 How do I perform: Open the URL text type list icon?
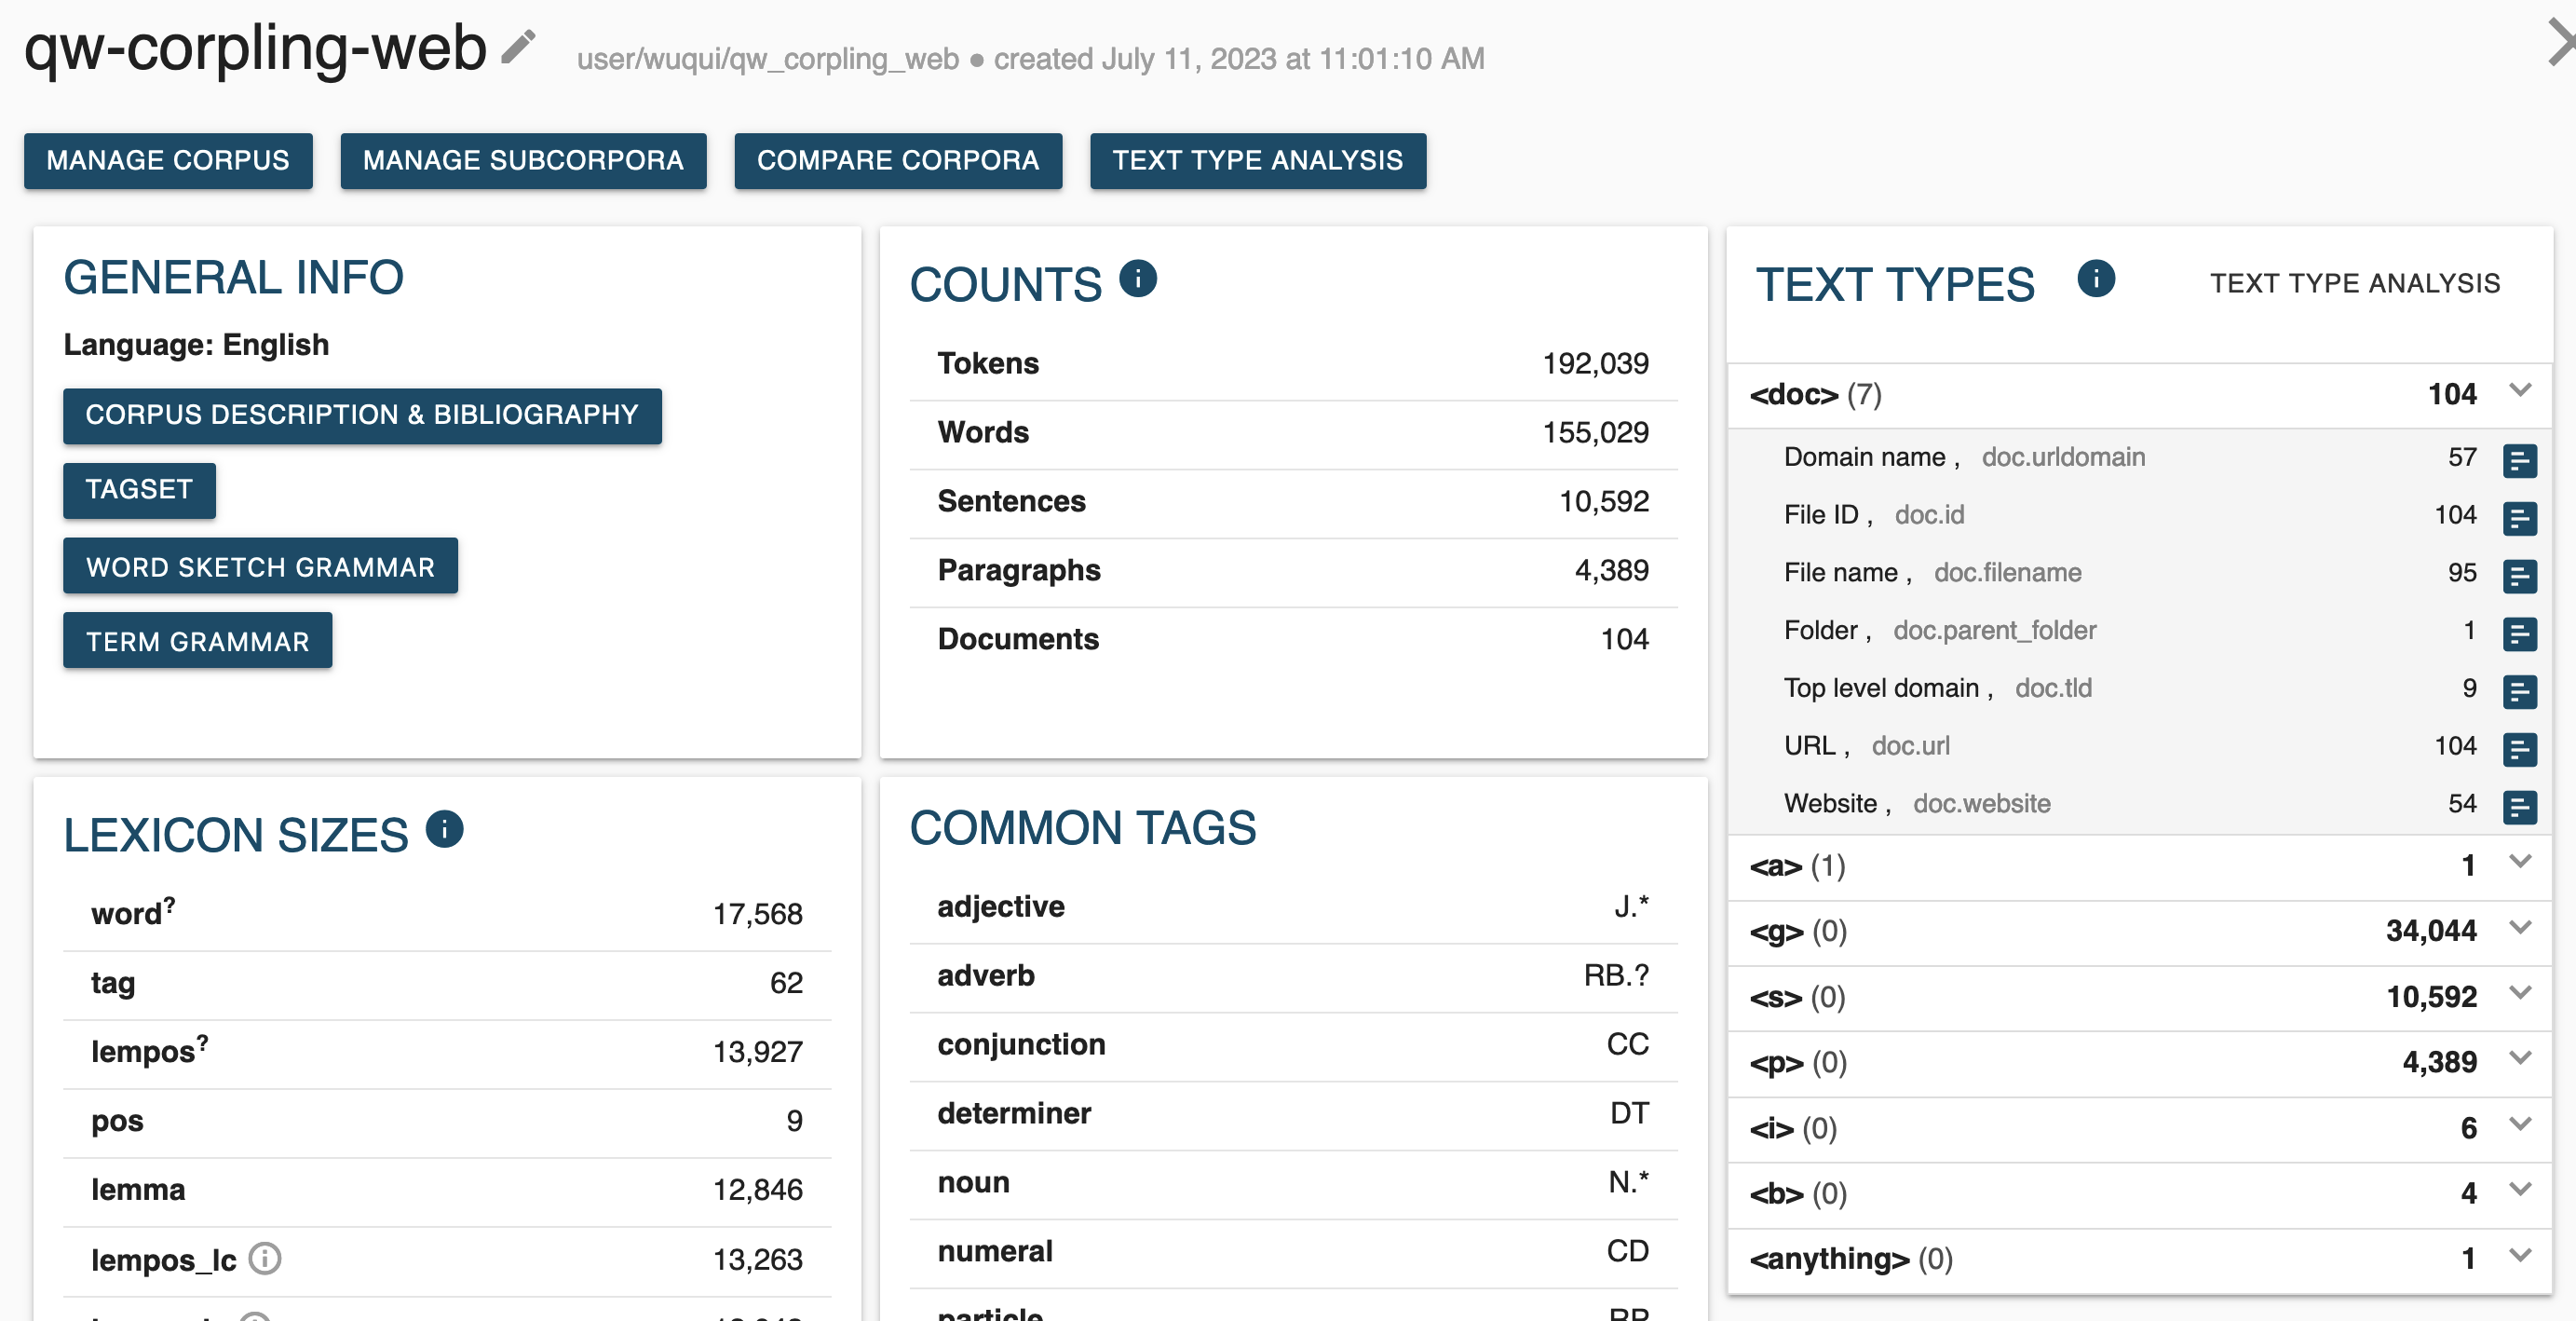2518,748
